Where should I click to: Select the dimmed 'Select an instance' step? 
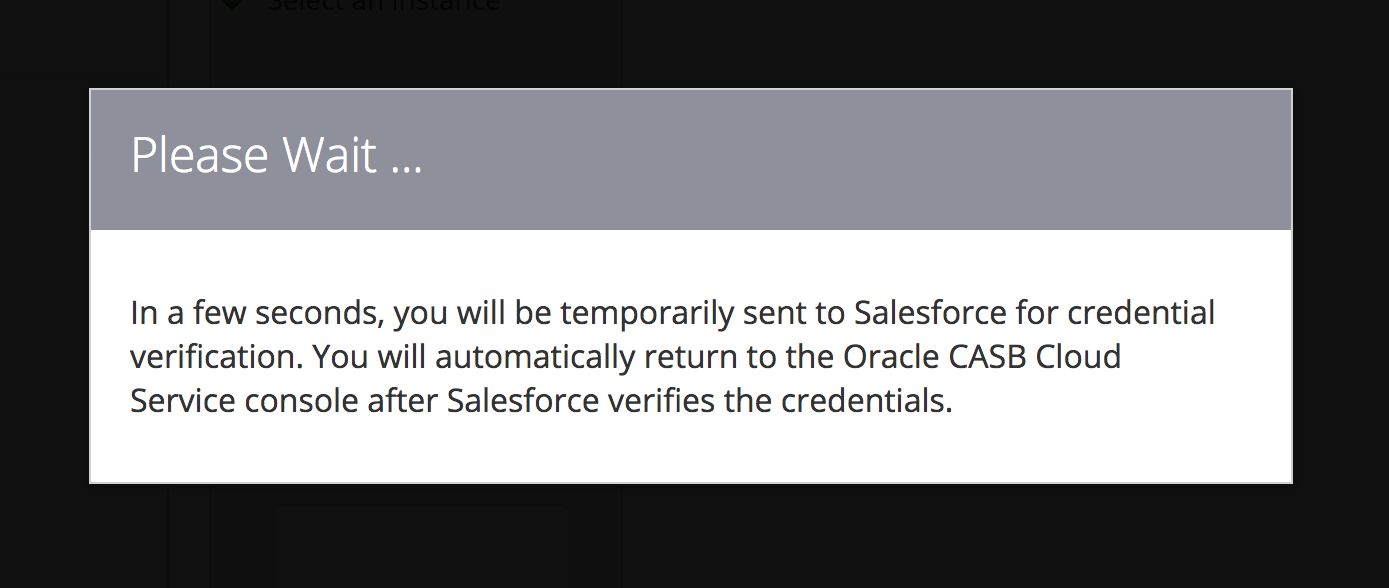383,5
